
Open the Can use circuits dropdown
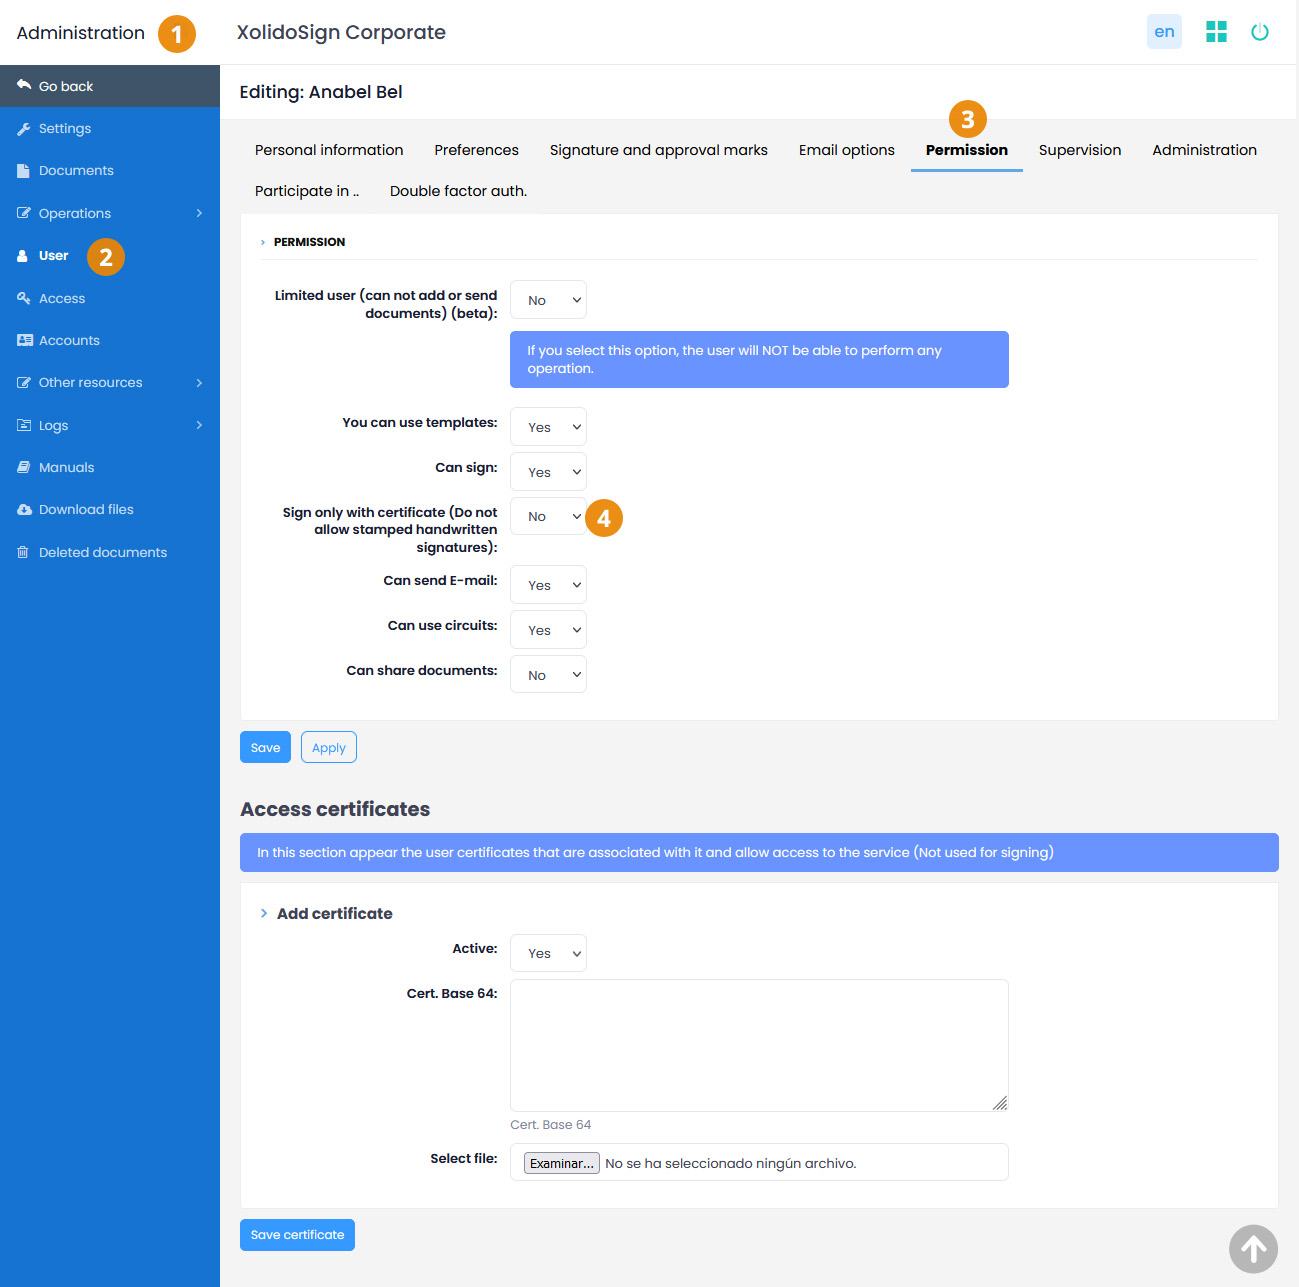(x=548, y=630)
